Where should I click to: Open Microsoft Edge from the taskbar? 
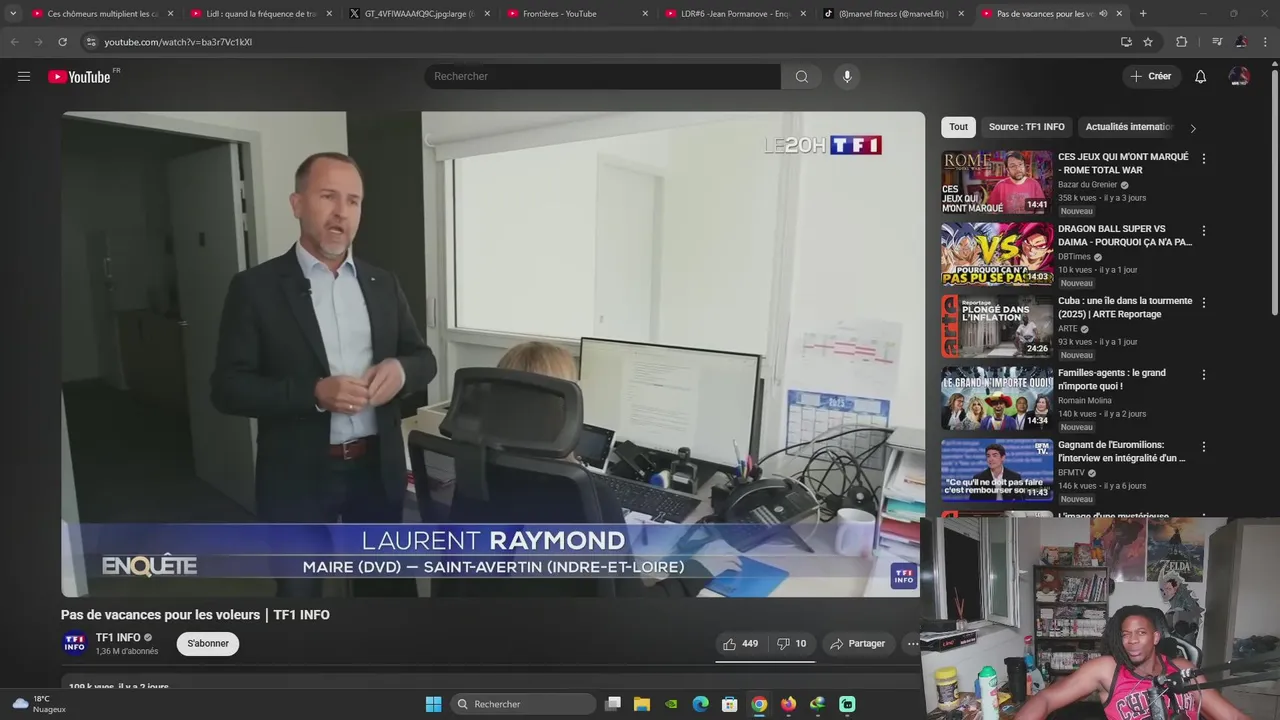(x=701, y=704)
